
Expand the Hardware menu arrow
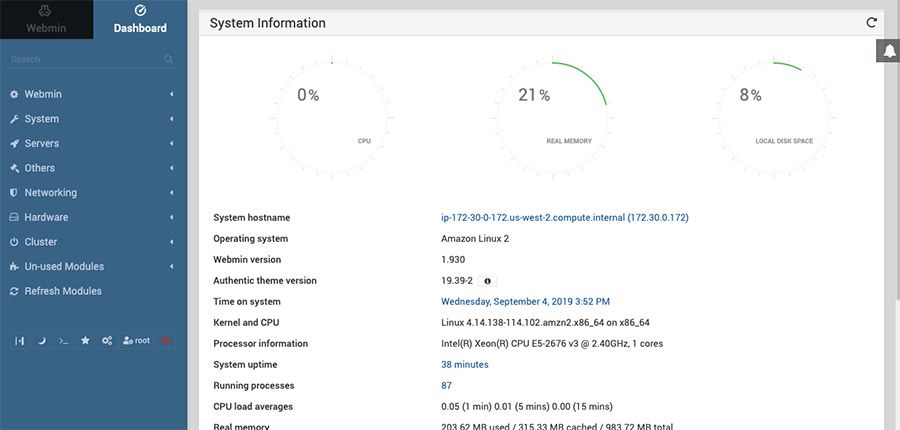(x=171, y=218)
